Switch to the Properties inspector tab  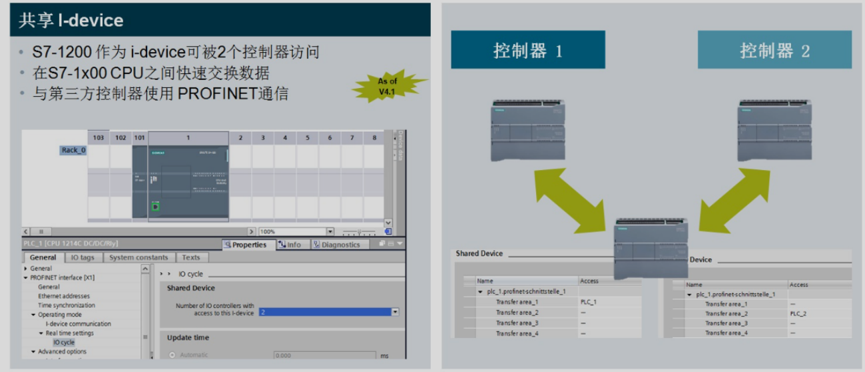248,245
